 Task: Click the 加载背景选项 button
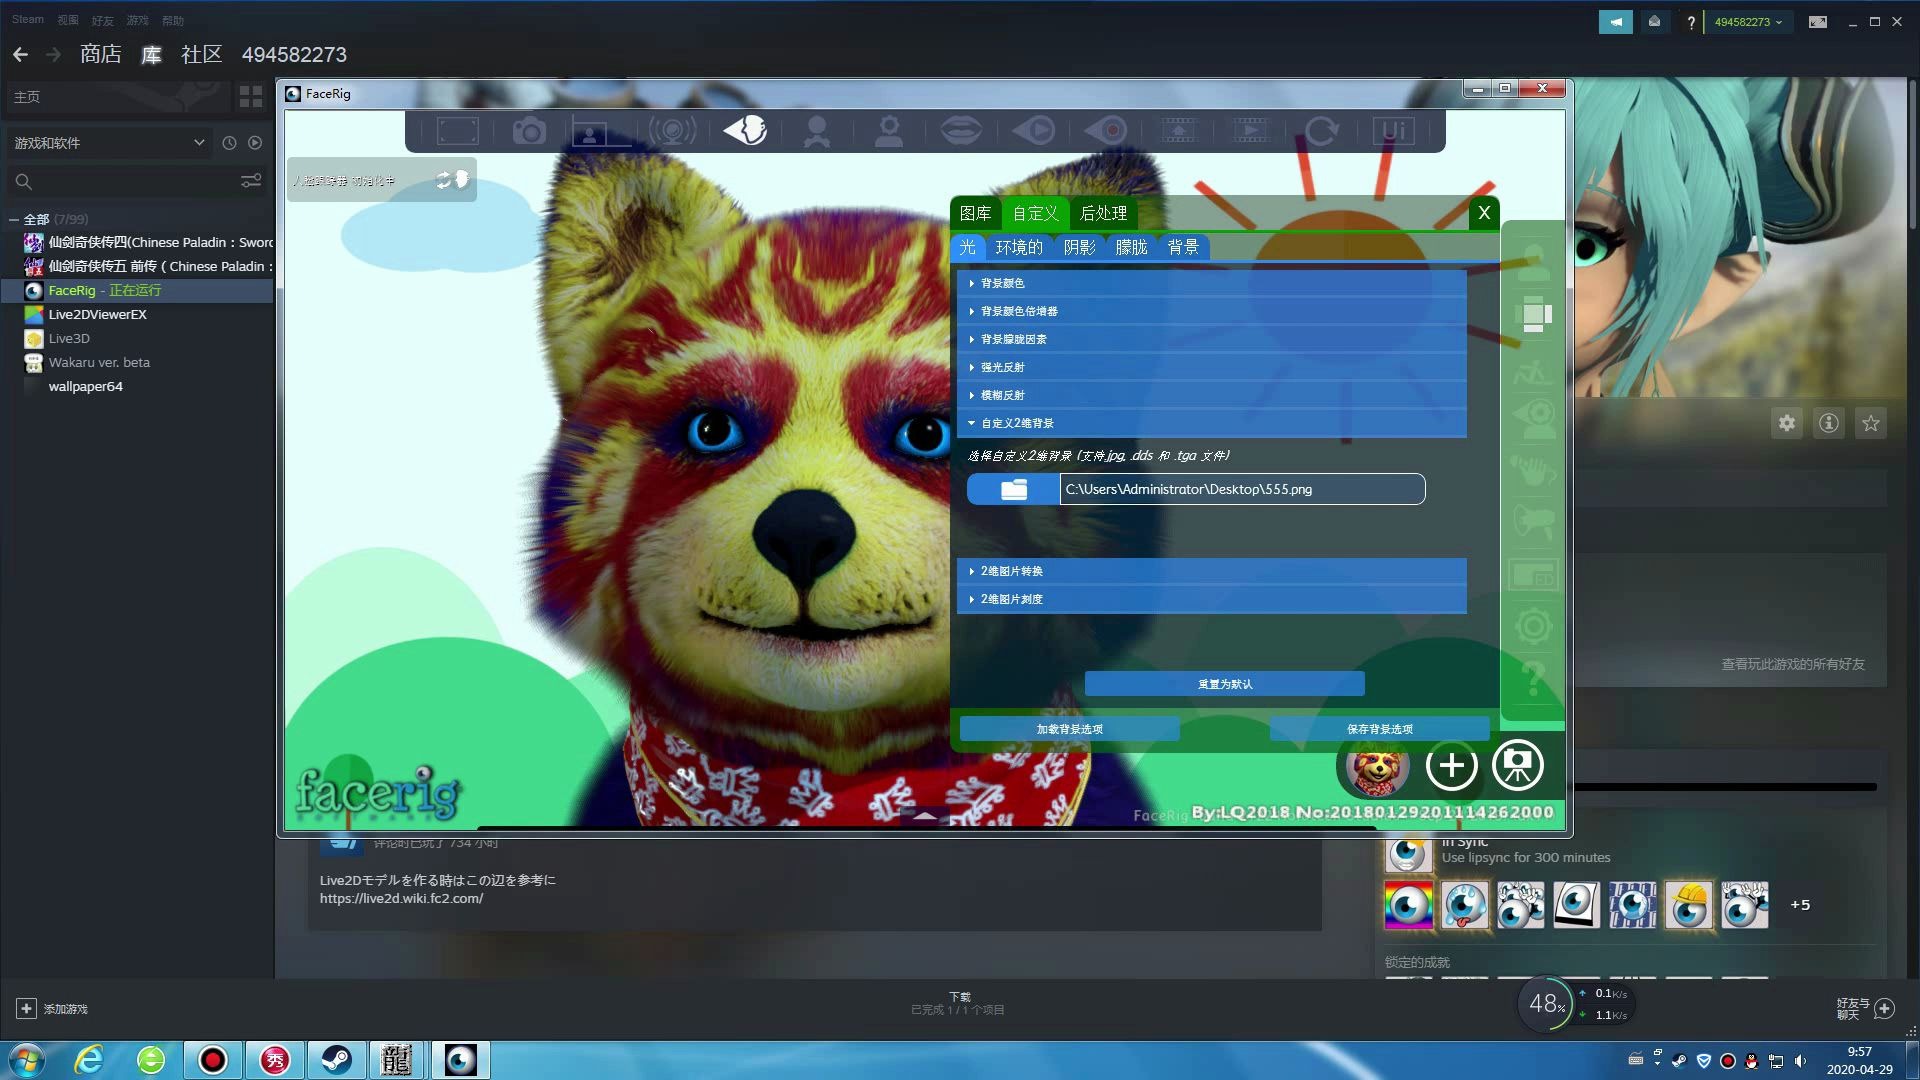(x=1069, y=729)
